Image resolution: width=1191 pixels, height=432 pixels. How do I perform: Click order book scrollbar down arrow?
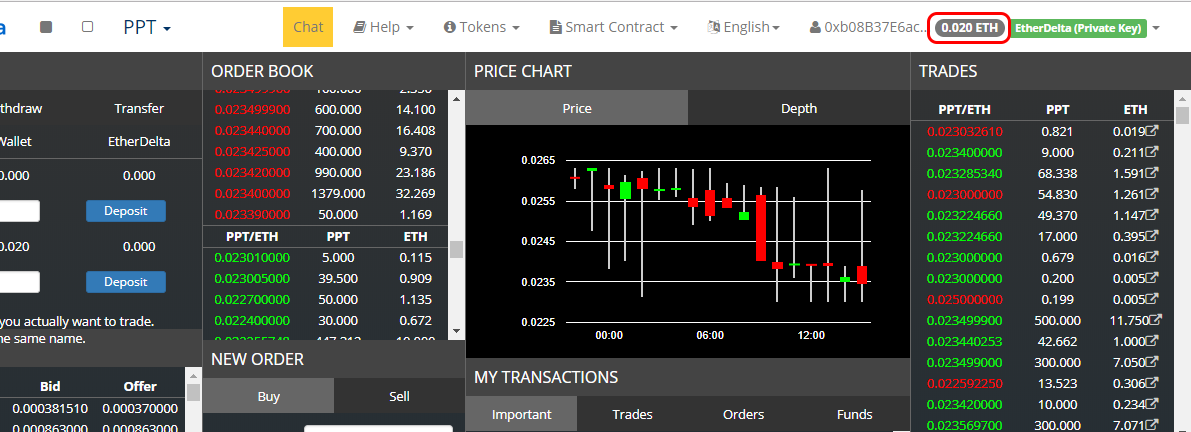click(456, 330)
